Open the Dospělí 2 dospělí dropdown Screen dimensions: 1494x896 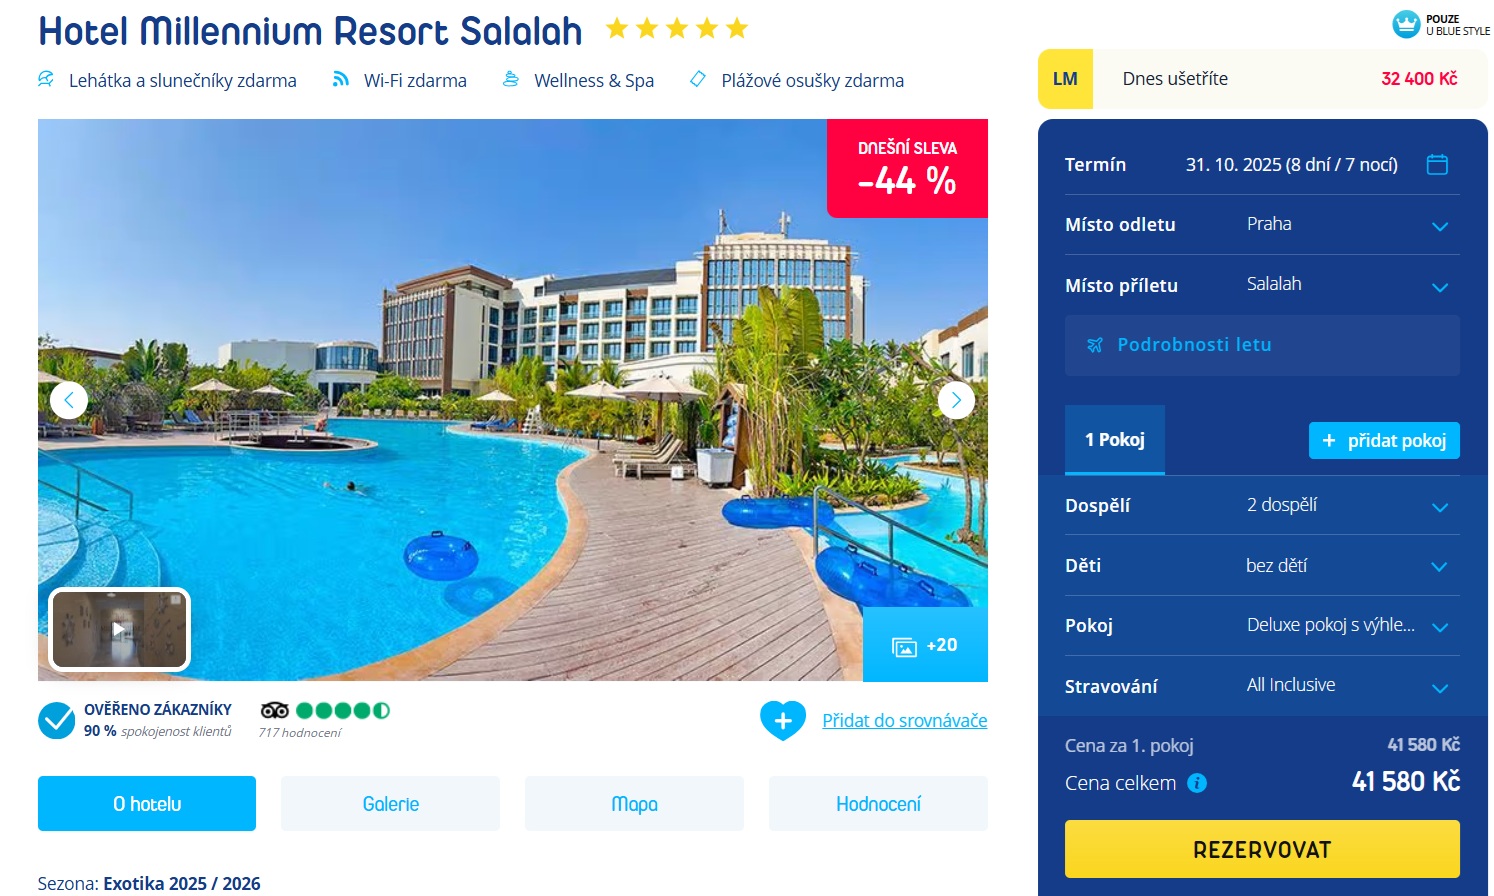1262,506
